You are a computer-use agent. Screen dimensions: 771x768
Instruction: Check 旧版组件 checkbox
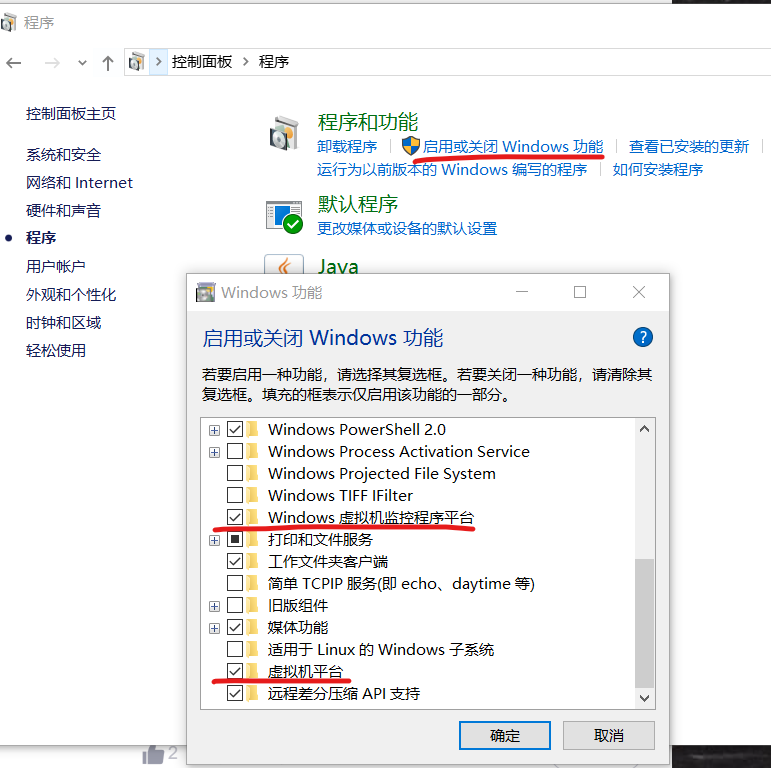coord(235,605)
